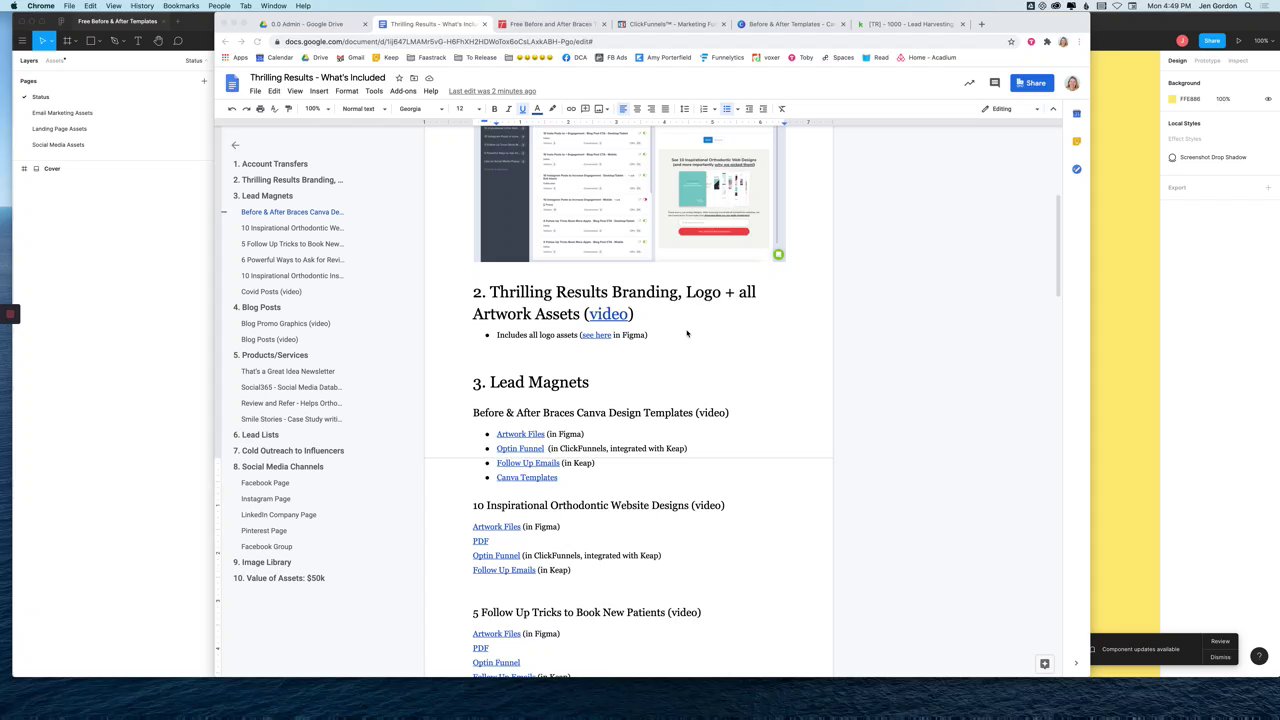
Task: Set left text alignment
Action: pyautogui.click(x=622, y=109)
